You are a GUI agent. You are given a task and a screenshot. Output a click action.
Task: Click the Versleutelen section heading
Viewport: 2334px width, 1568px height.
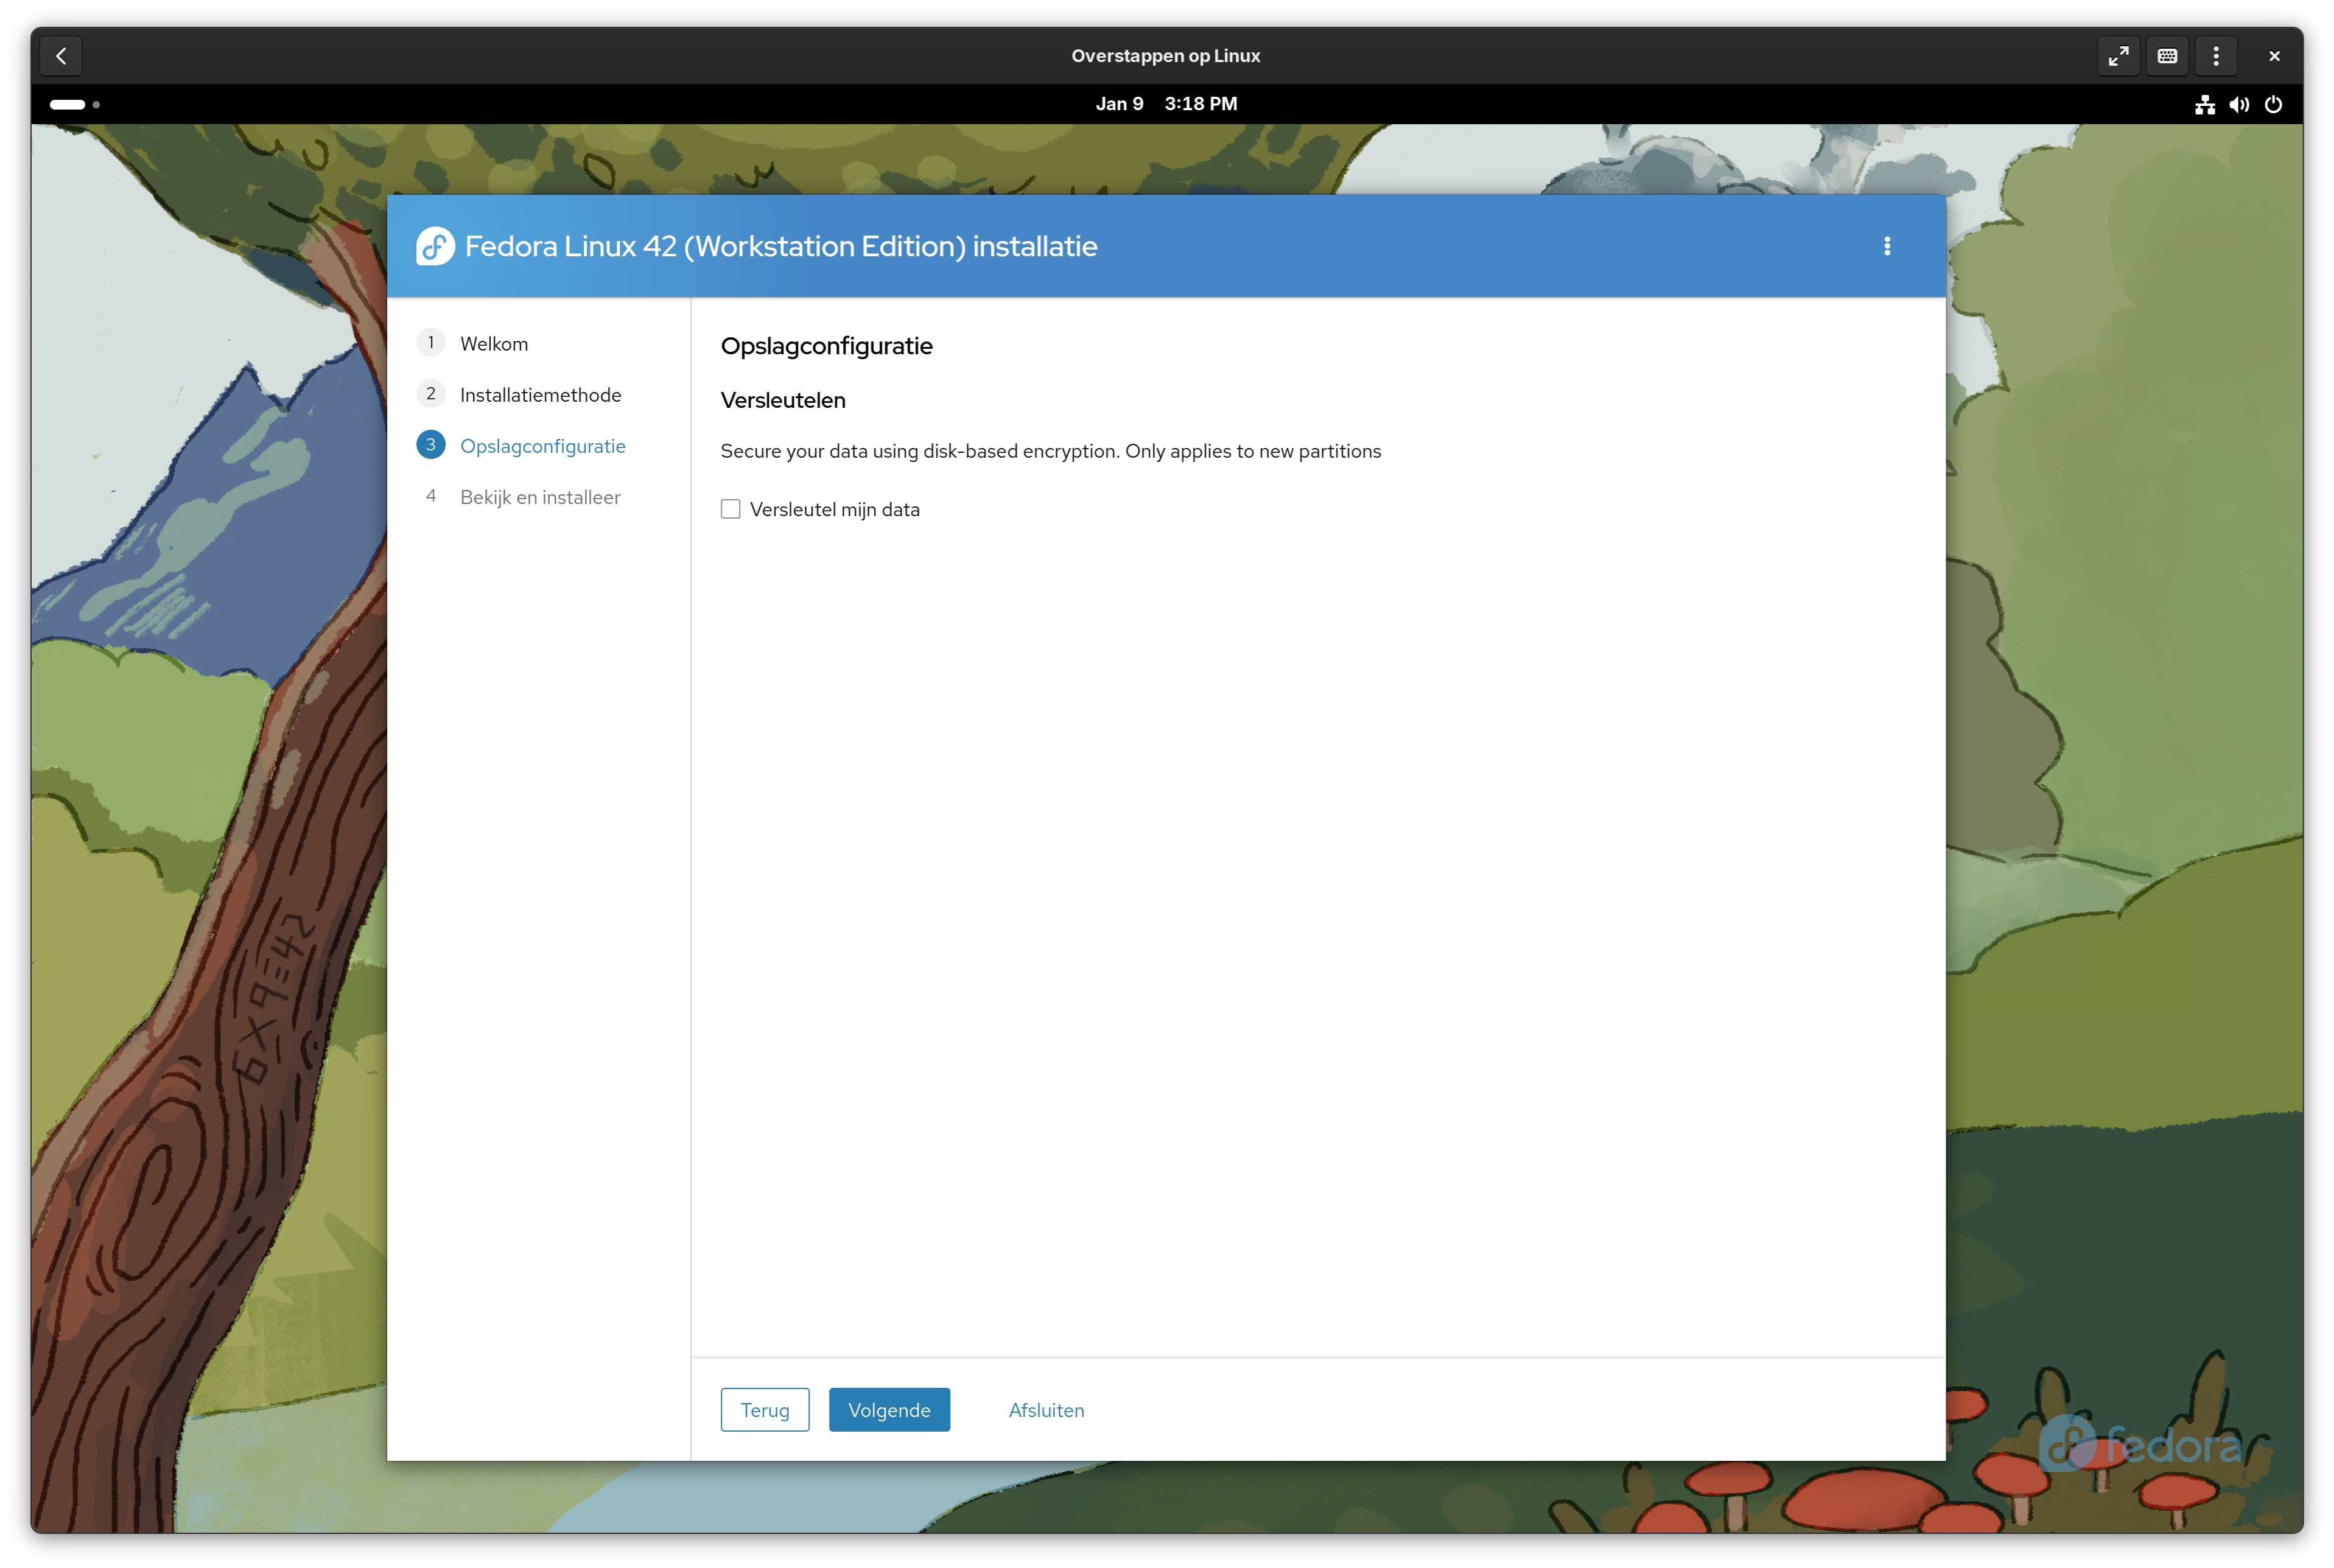(x=783, y=400)
